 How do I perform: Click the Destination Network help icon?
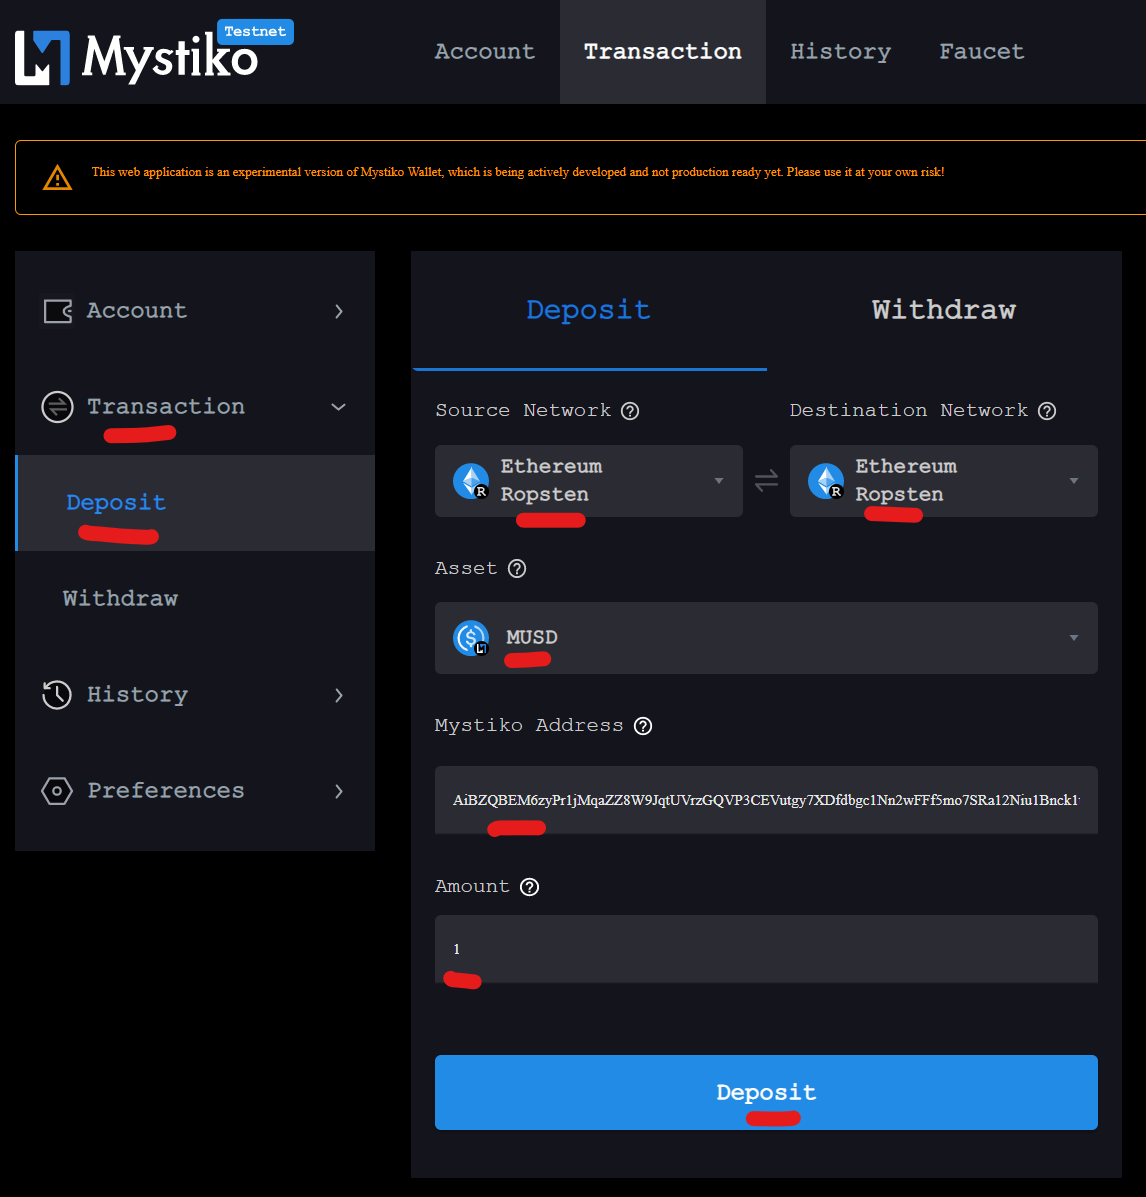[x=1047, y=411]
